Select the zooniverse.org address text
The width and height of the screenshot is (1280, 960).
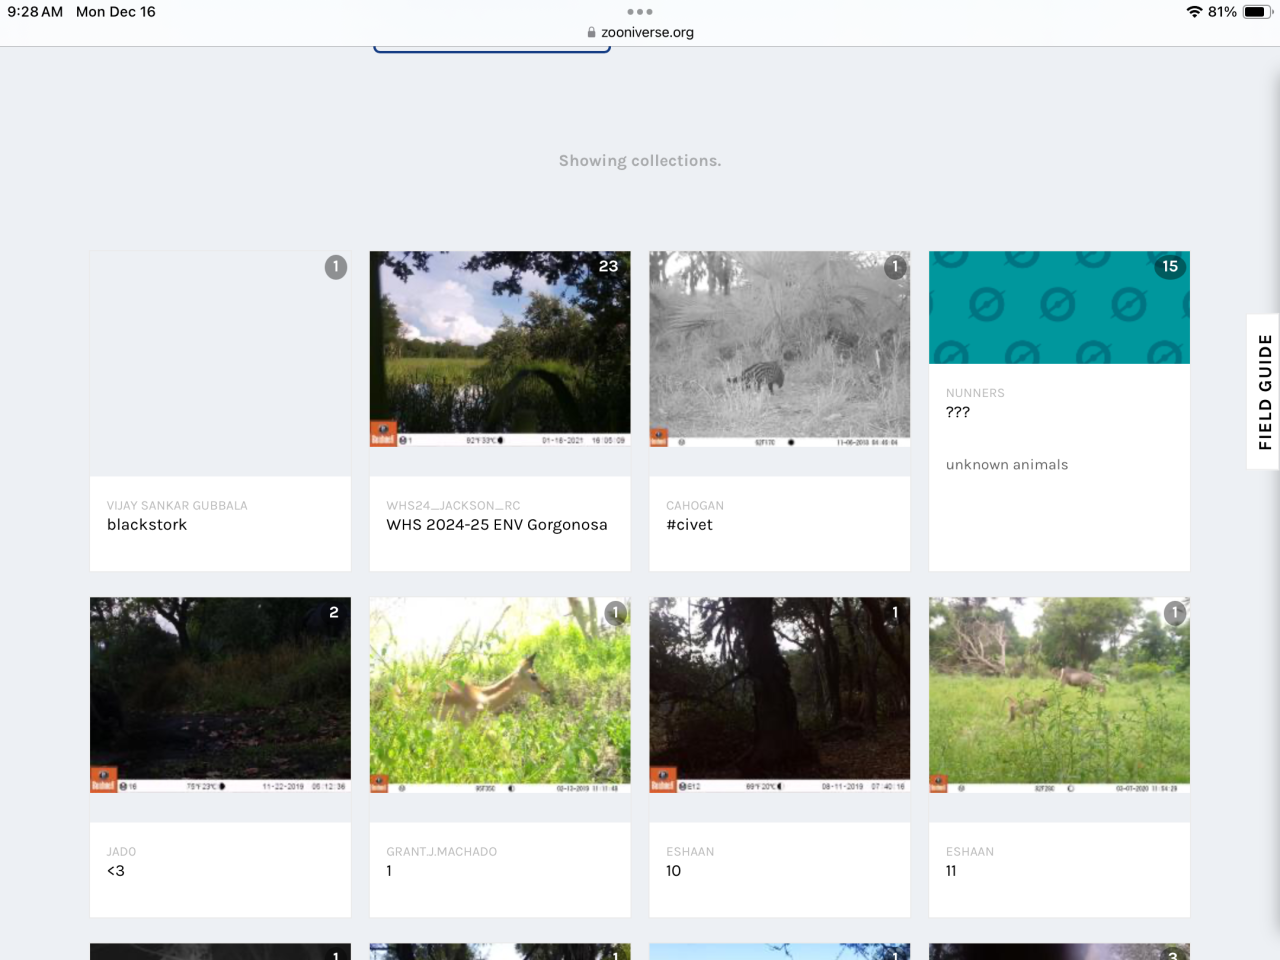(x=647, y=32)
